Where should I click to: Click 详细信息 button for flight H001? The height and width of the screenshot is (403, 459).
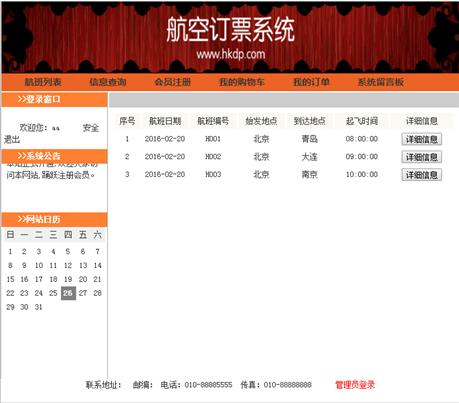point(422,139)
